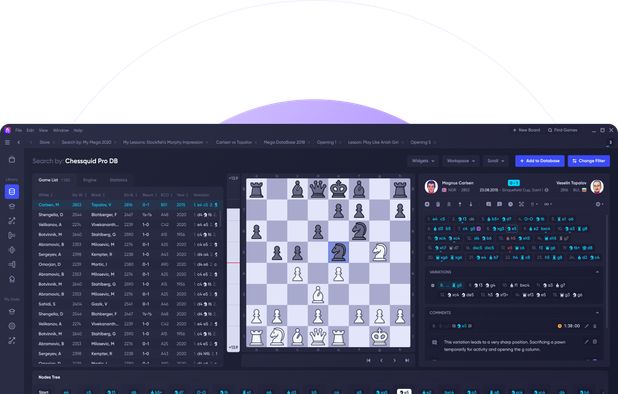Click the down-arrow demote variation icon
Screen dimensions: 618x394
pyautogui.click(x=471, y=204)
